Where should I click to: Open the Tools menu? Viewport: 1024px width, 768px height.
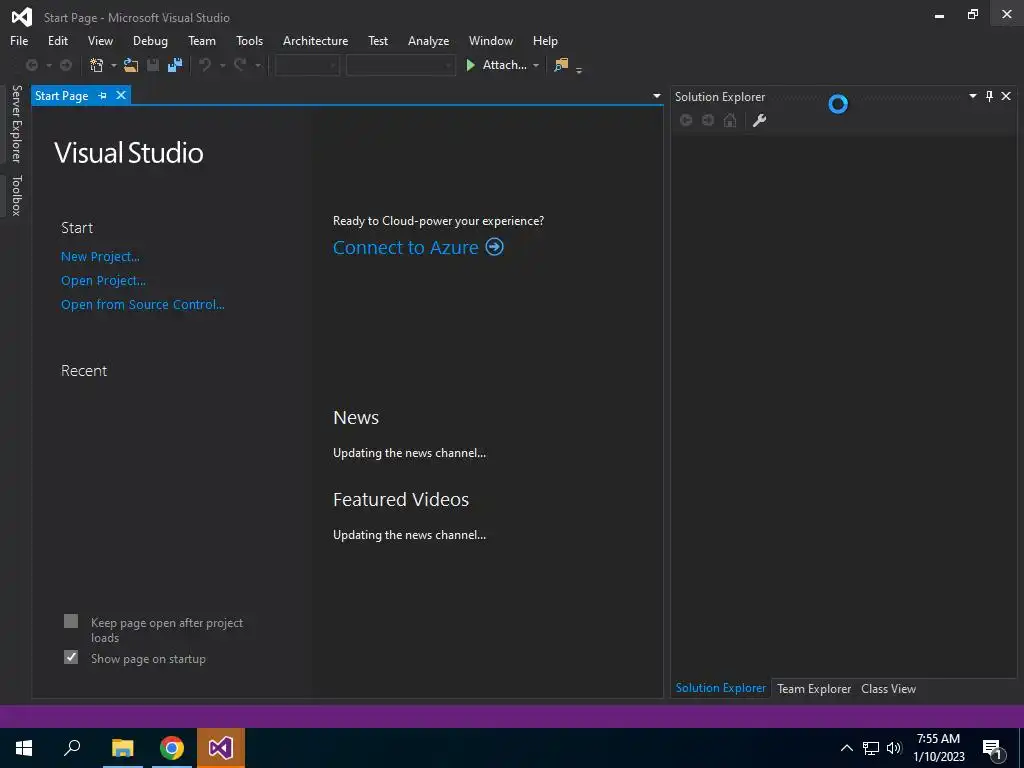pyautogui.click(x=249, y=40)
